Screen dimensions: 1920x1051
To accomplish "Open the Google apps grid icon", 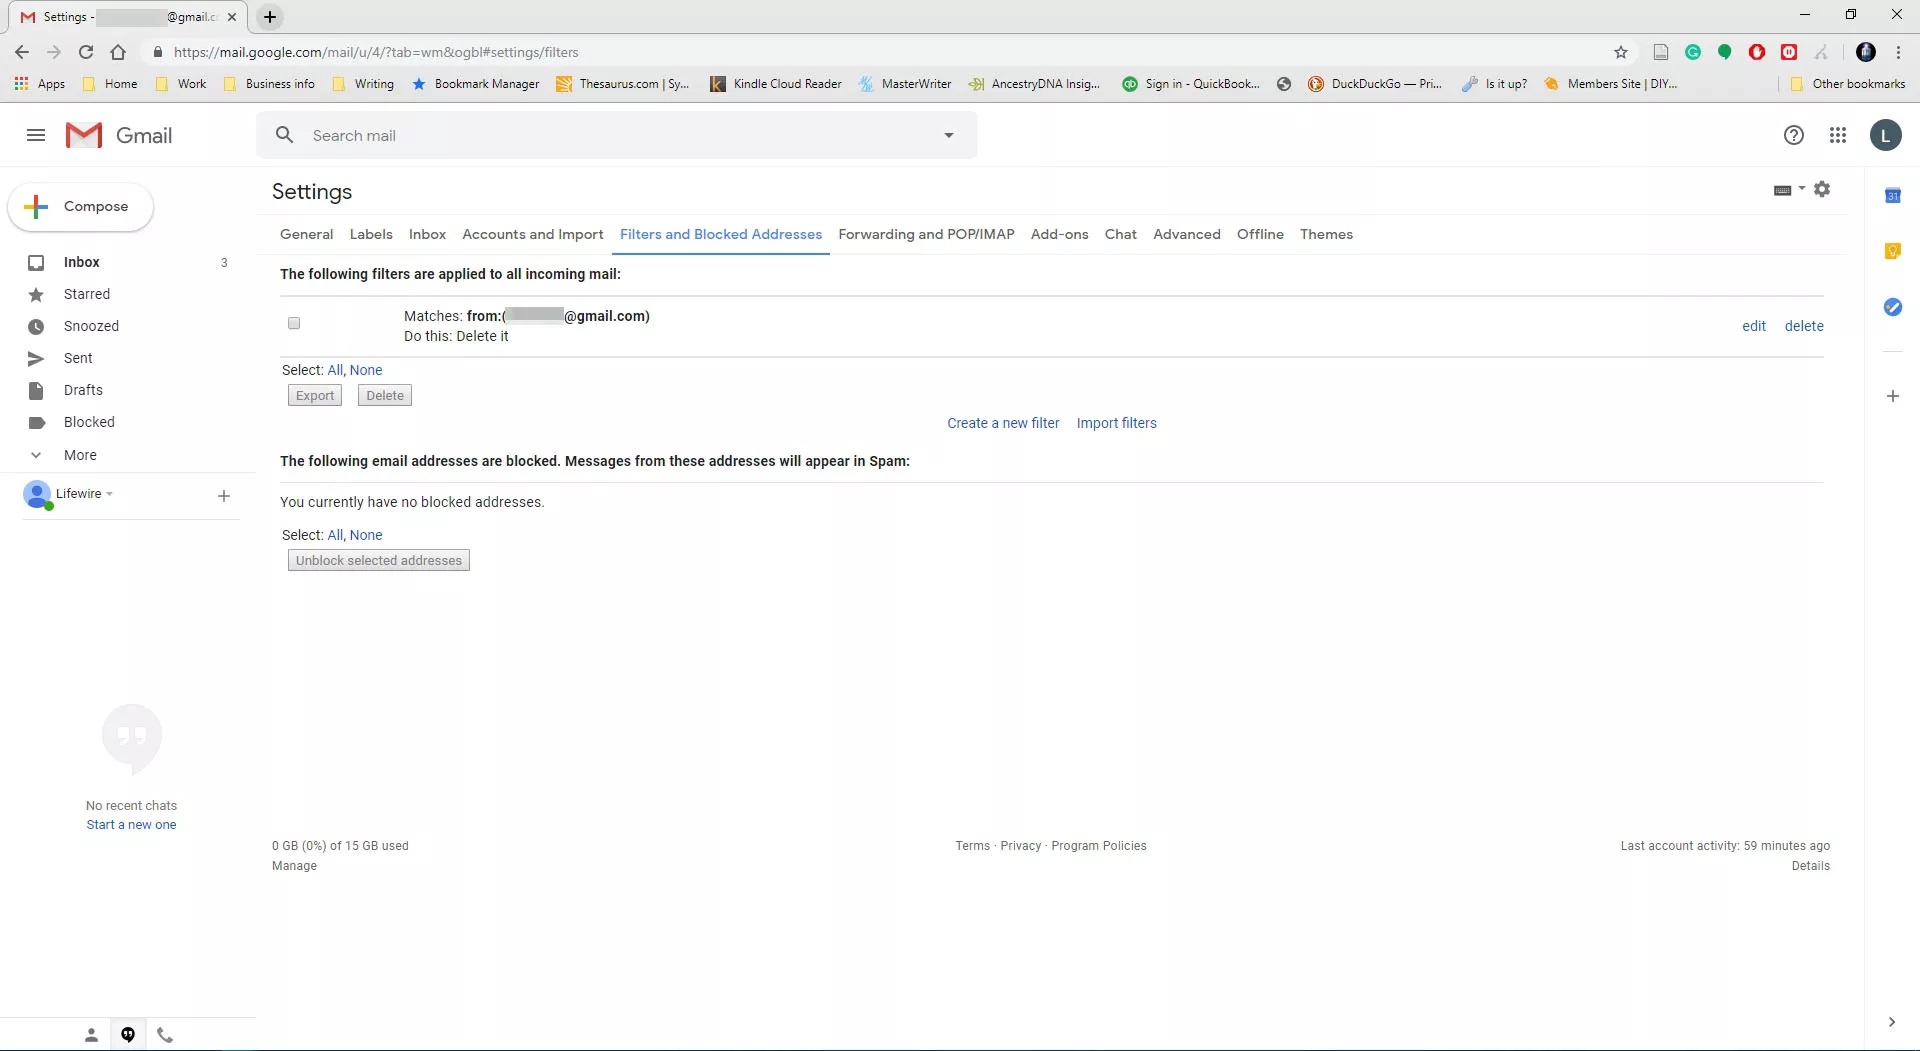I will pyautogui.click(x=1837, y=135).
